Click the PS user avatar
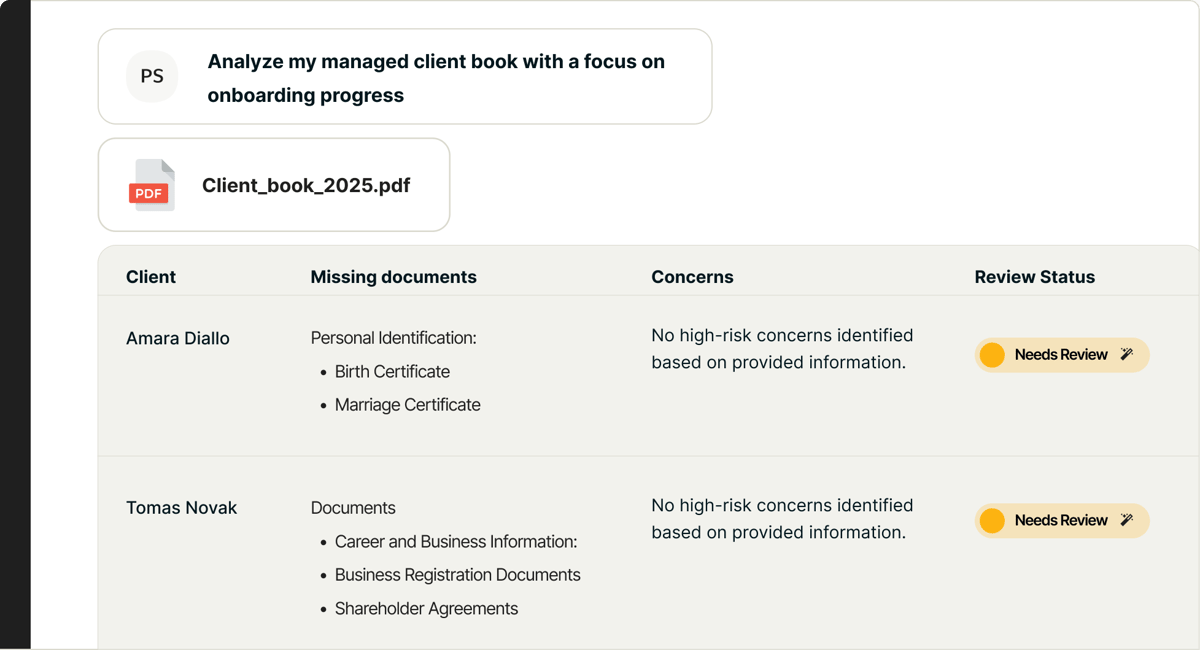The width and height of the screenshot is (1200, 650). (x=152, y=77)
